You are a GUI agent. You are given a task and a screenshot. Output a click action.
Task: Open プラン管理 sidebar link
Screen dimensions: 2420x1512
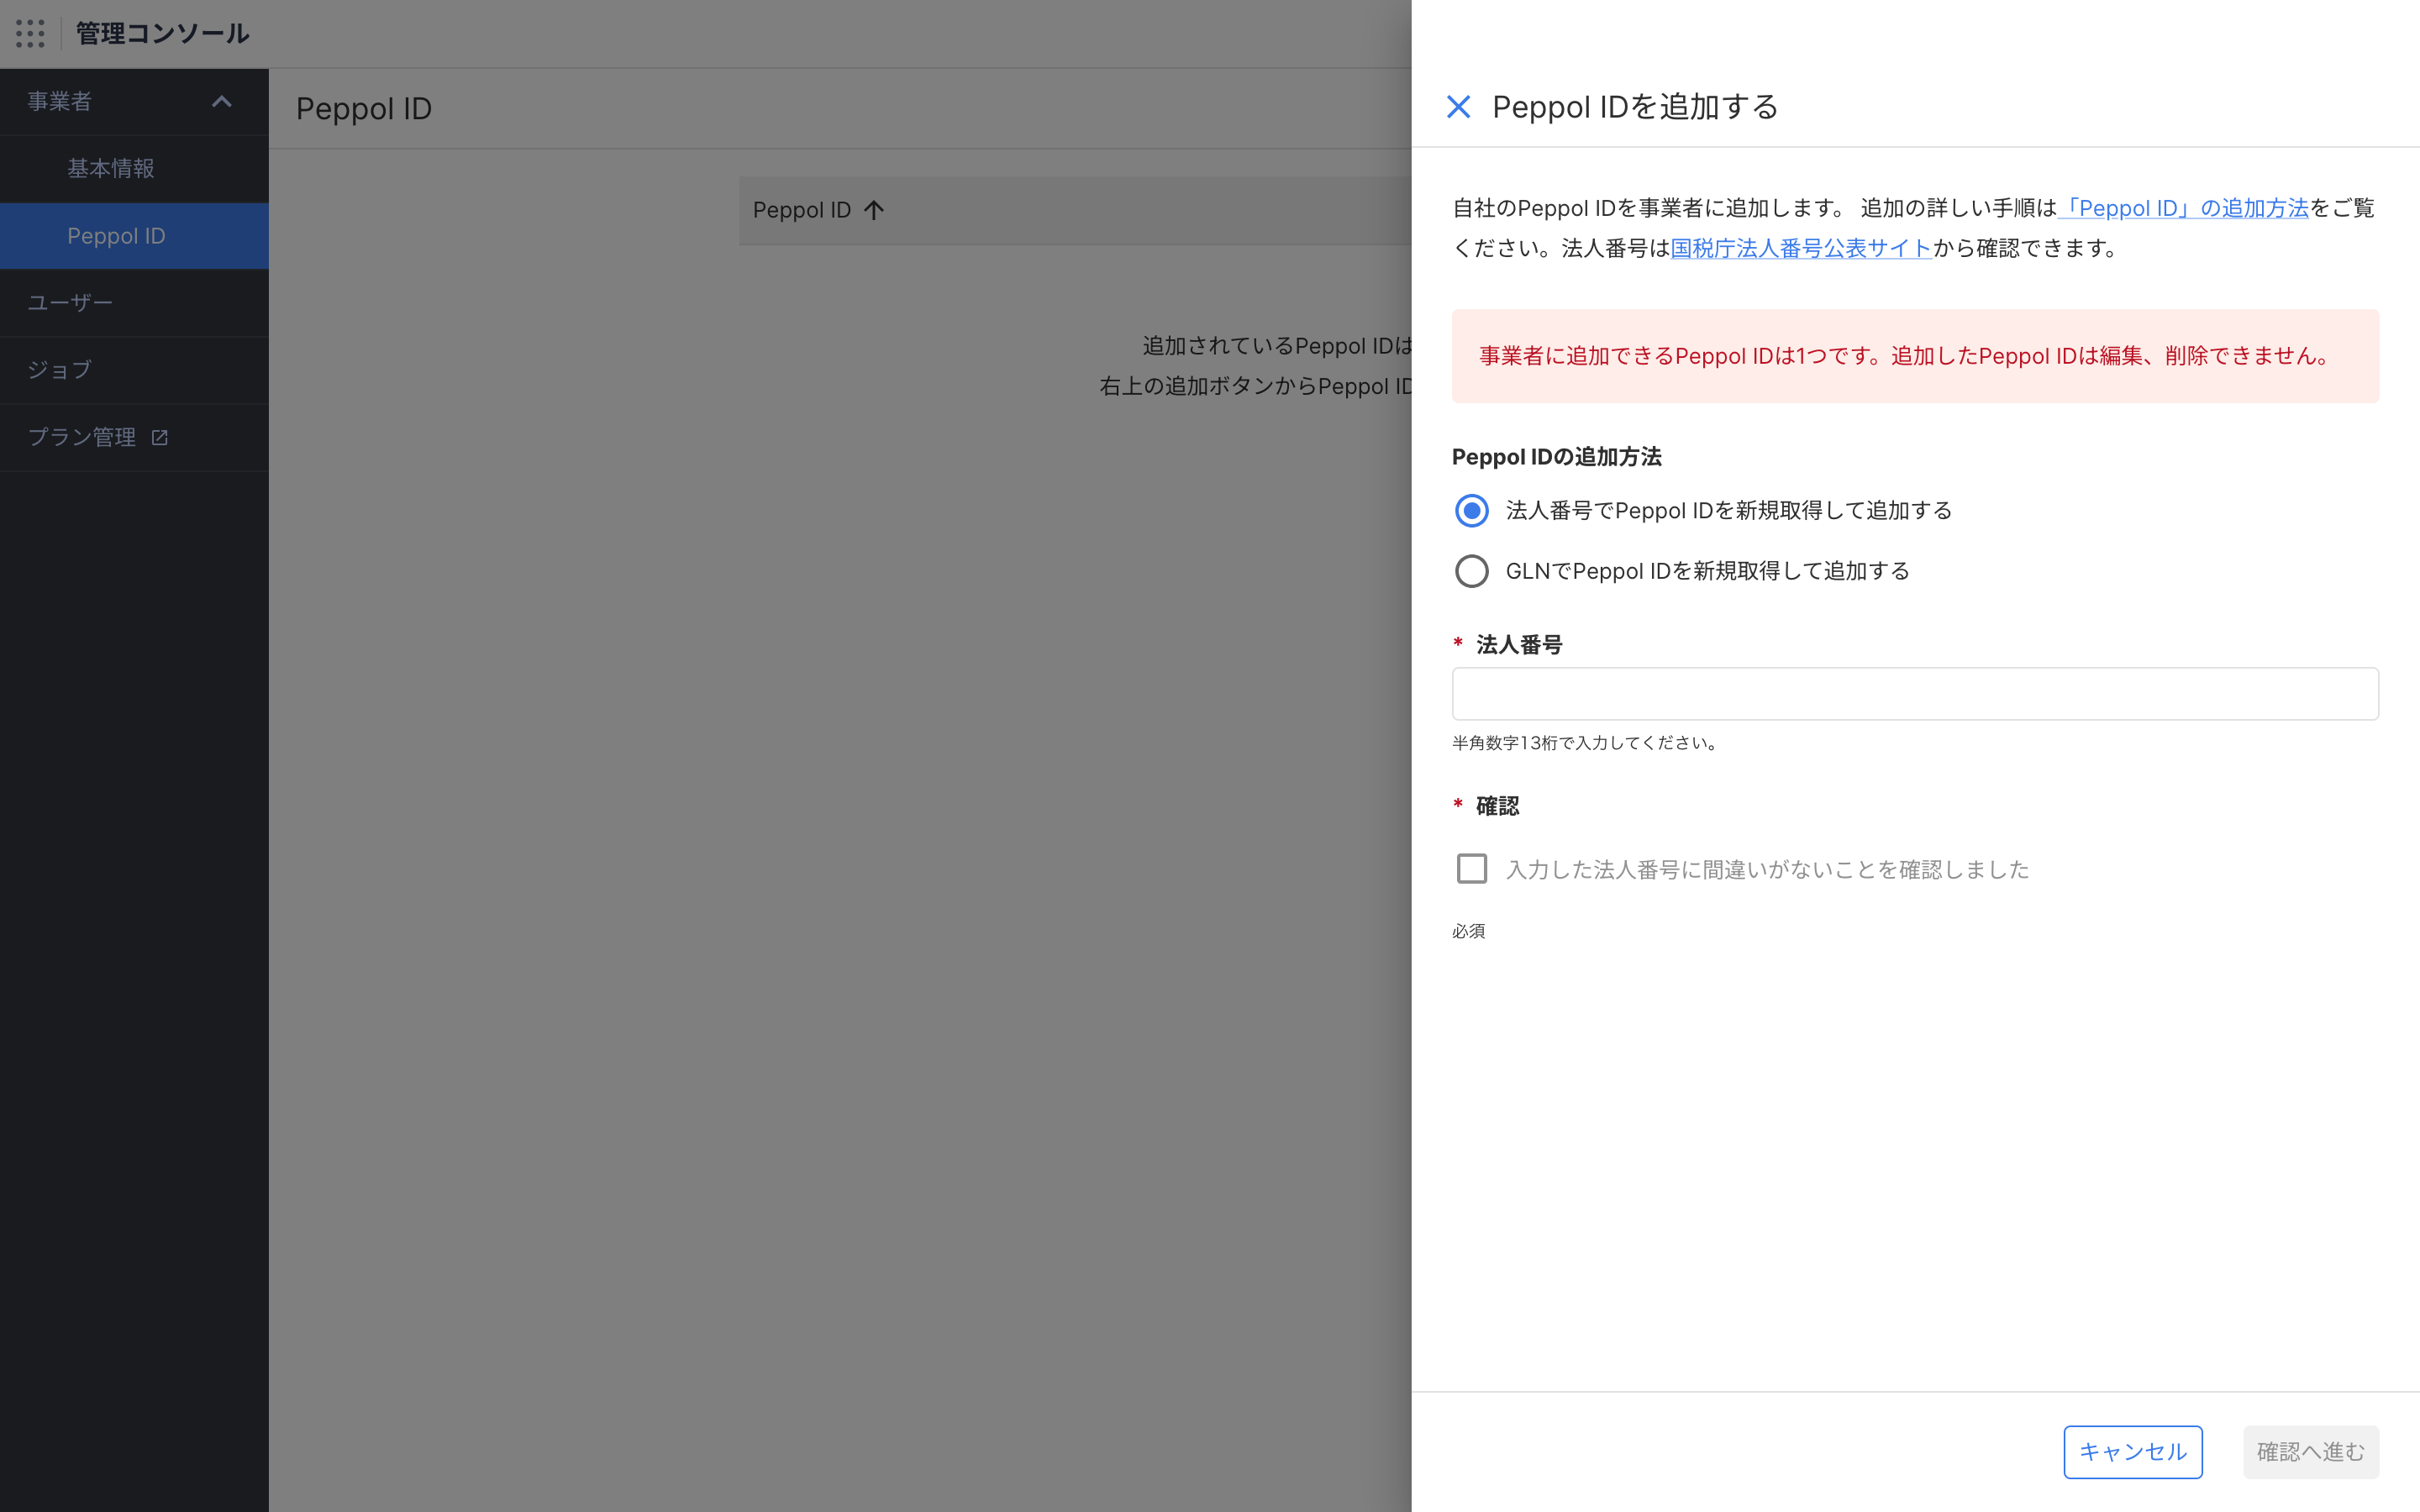click(82, 437)
